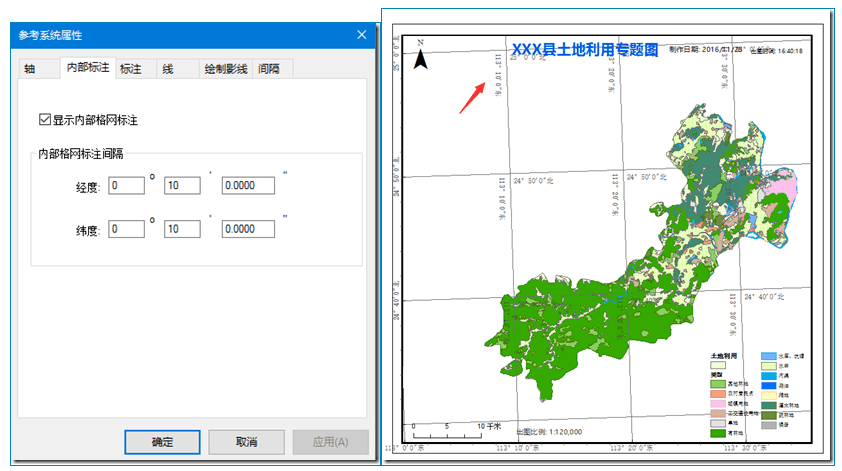Select the north arrow on the map
This screenshot has width=842, height=471.
click(x=420, y=55)
